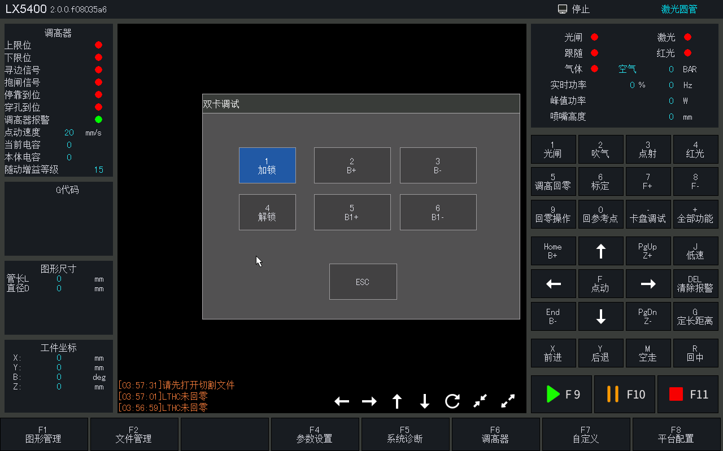Click the expand view icon

tap(508, 401)
